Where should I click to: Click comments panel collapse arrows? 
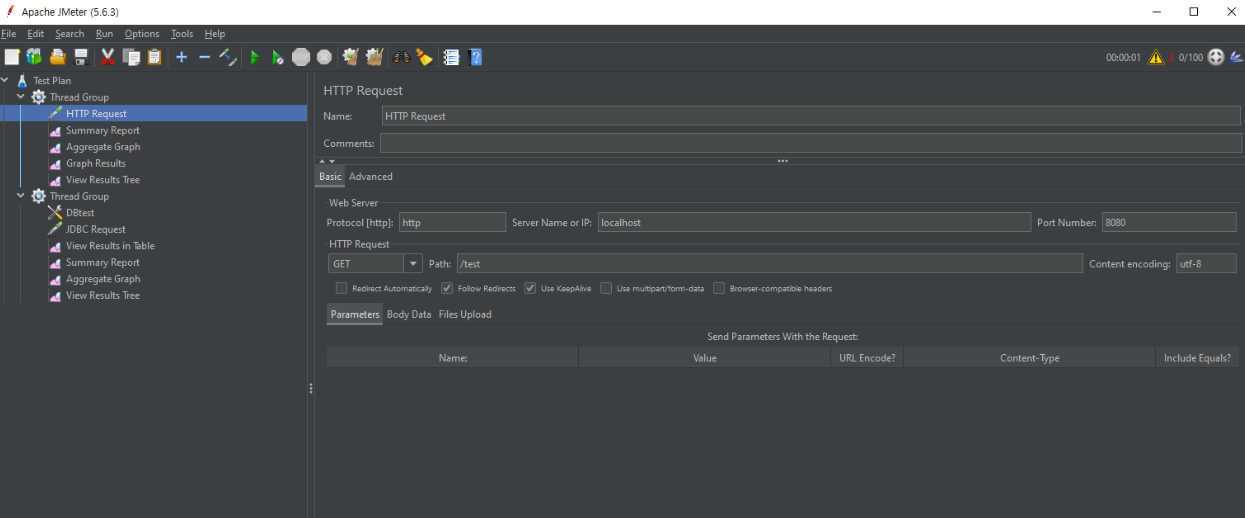point(328,161)
